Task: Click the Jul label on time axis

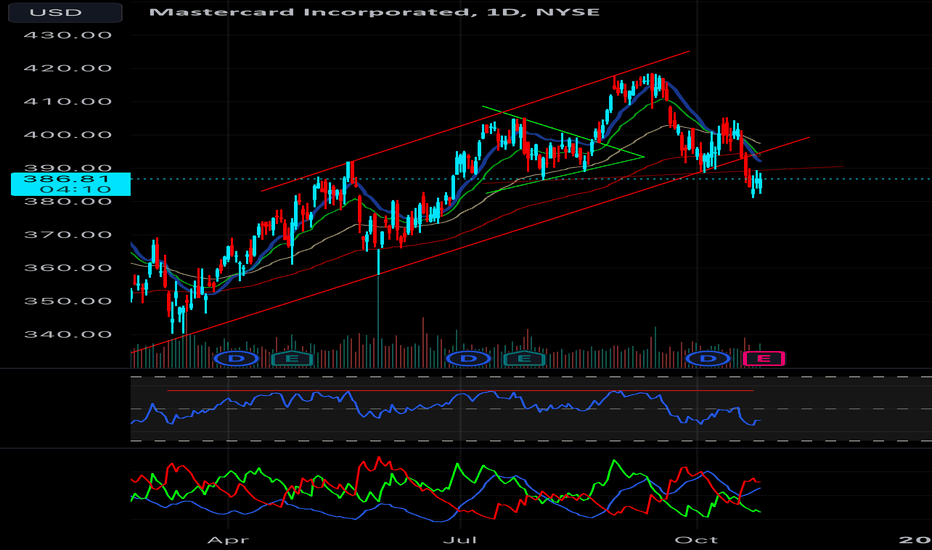Action: [x=461, y=540]
